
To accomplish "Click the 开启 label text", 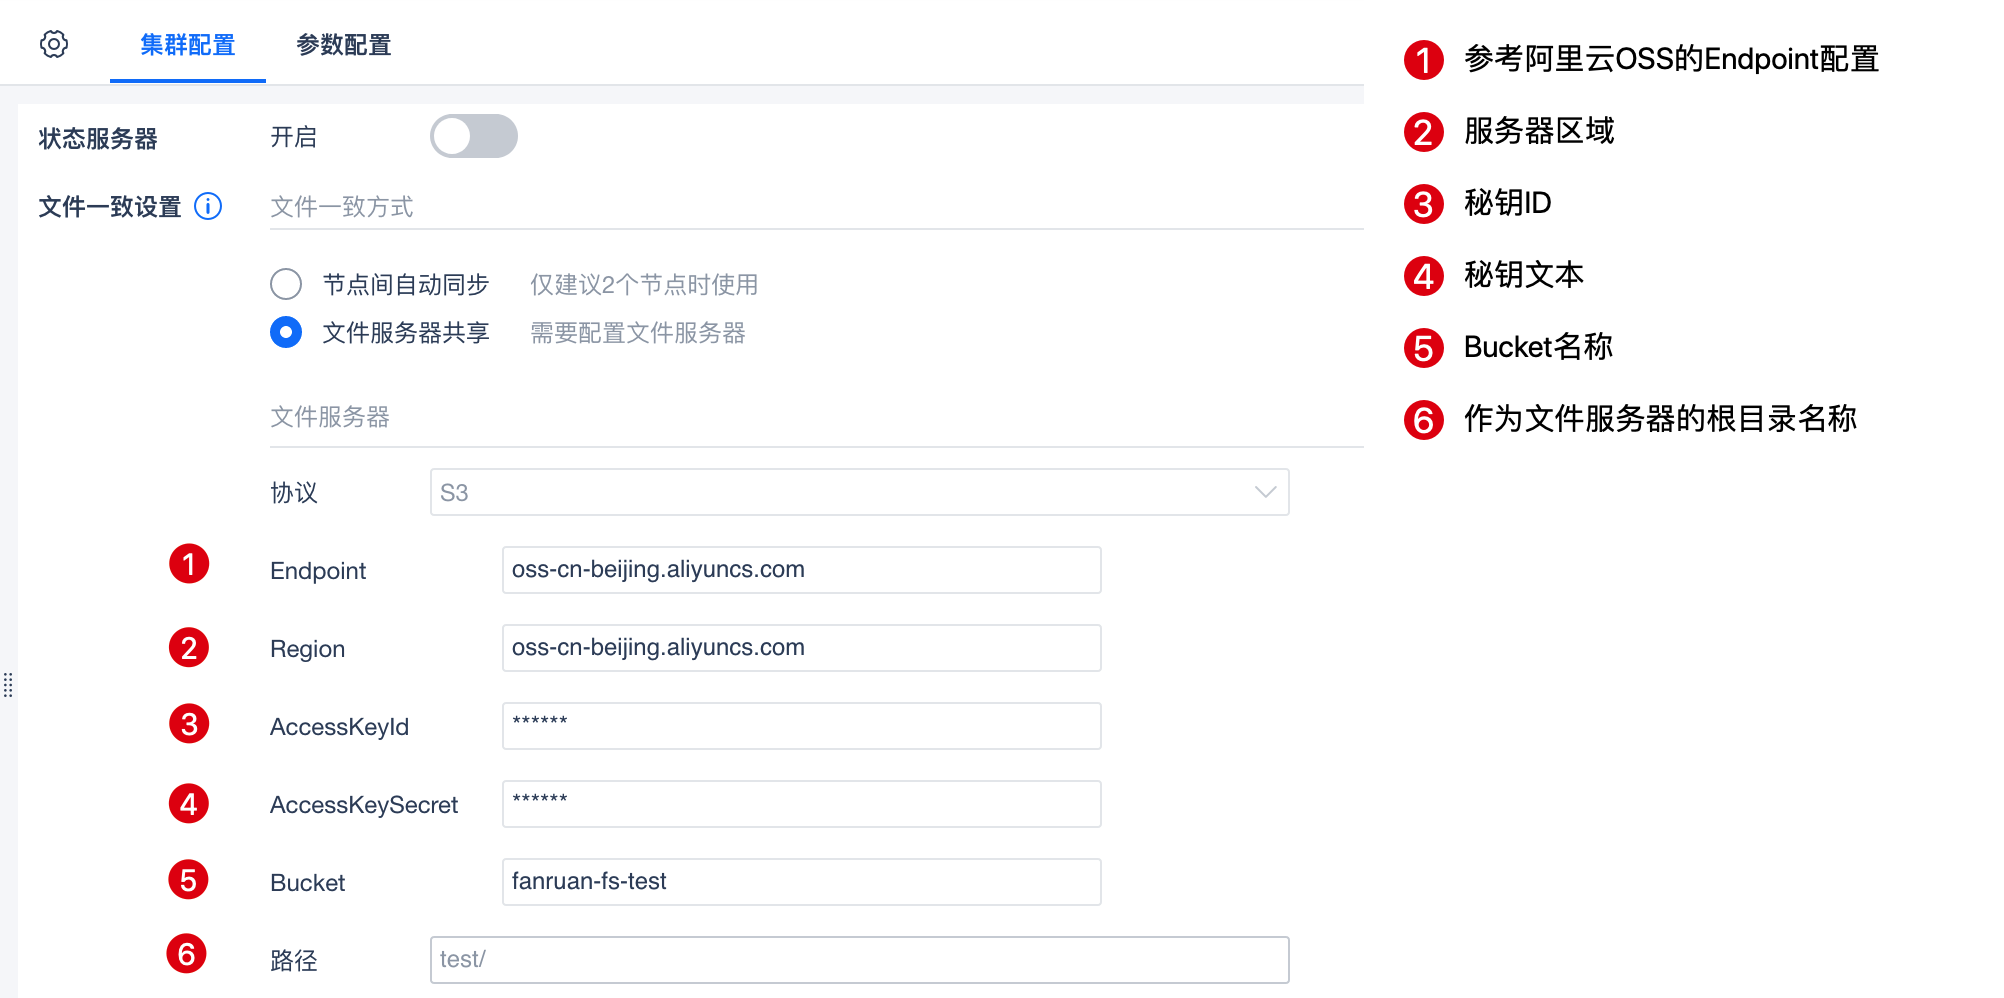I will coord(294,137).
